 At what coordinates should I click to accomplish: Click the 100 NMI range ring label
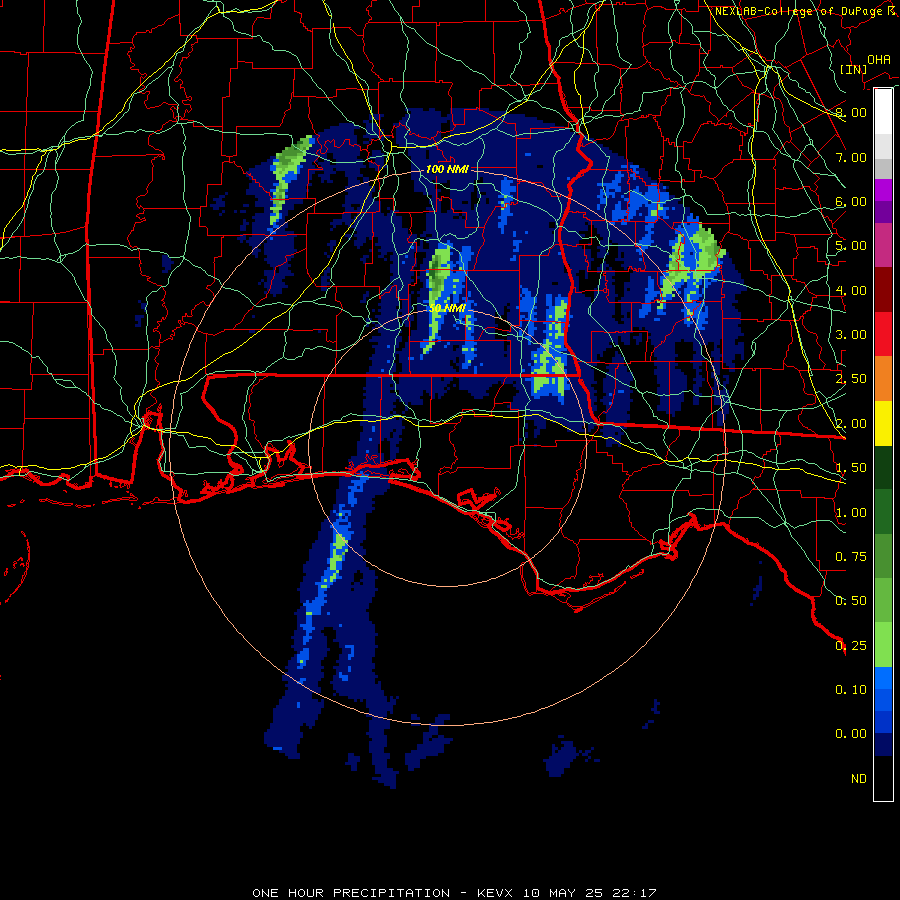(447, 169)
